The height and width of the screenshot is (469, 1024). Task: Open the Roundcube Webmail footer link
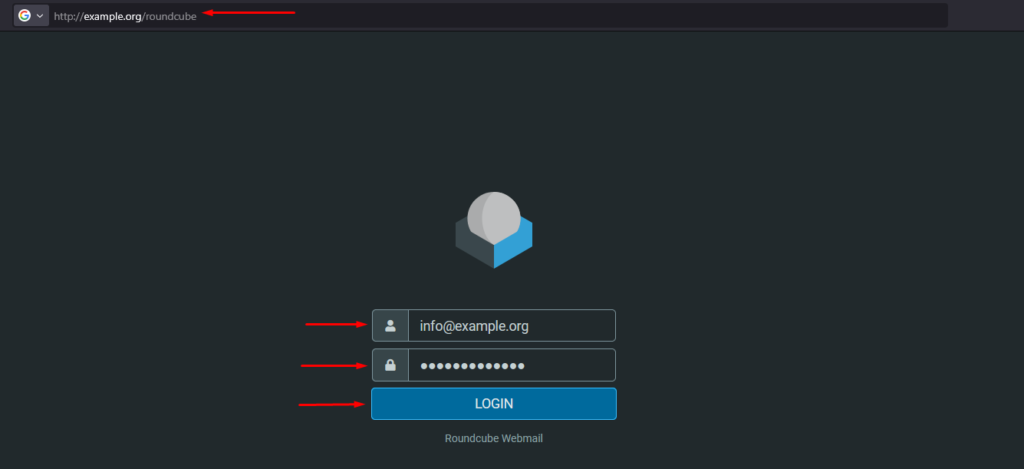point(493,438)
